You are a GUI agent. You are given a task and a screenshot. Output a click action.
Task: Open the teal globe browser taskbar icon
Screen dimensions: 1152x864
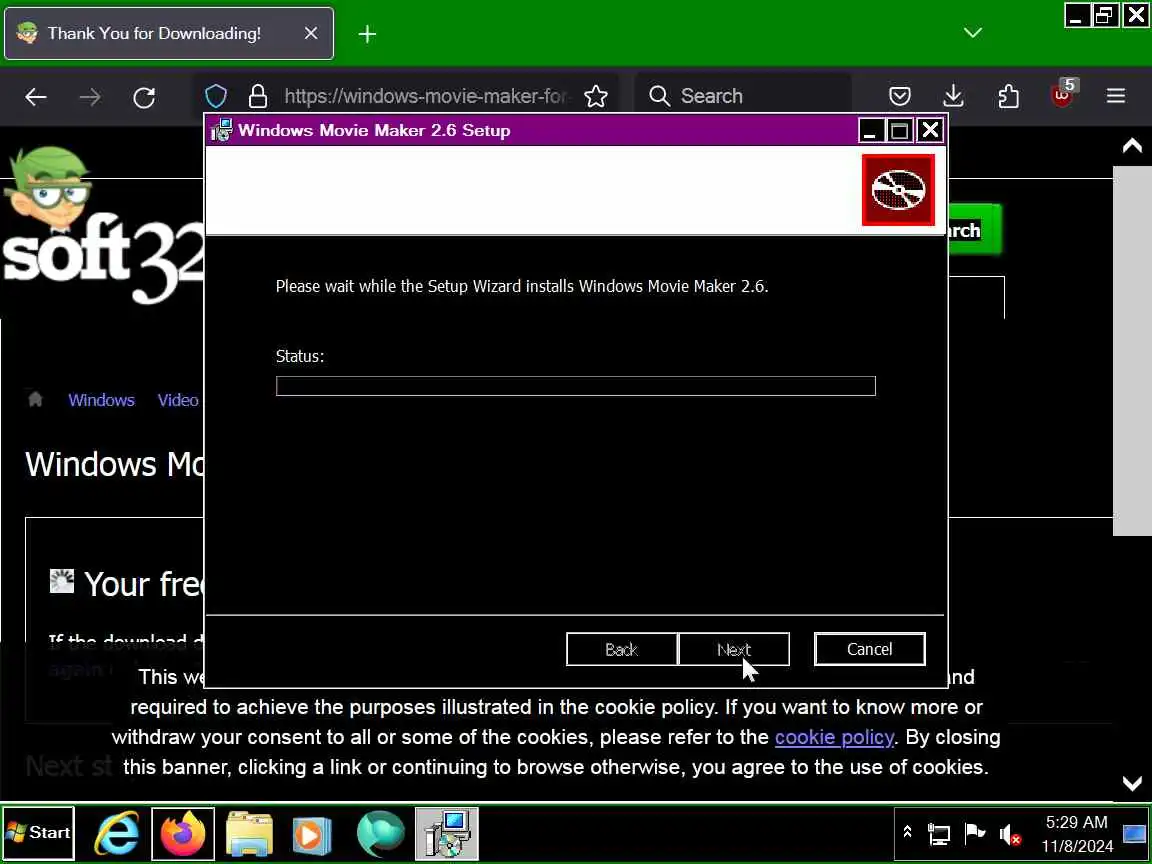[x=381, y=833]
